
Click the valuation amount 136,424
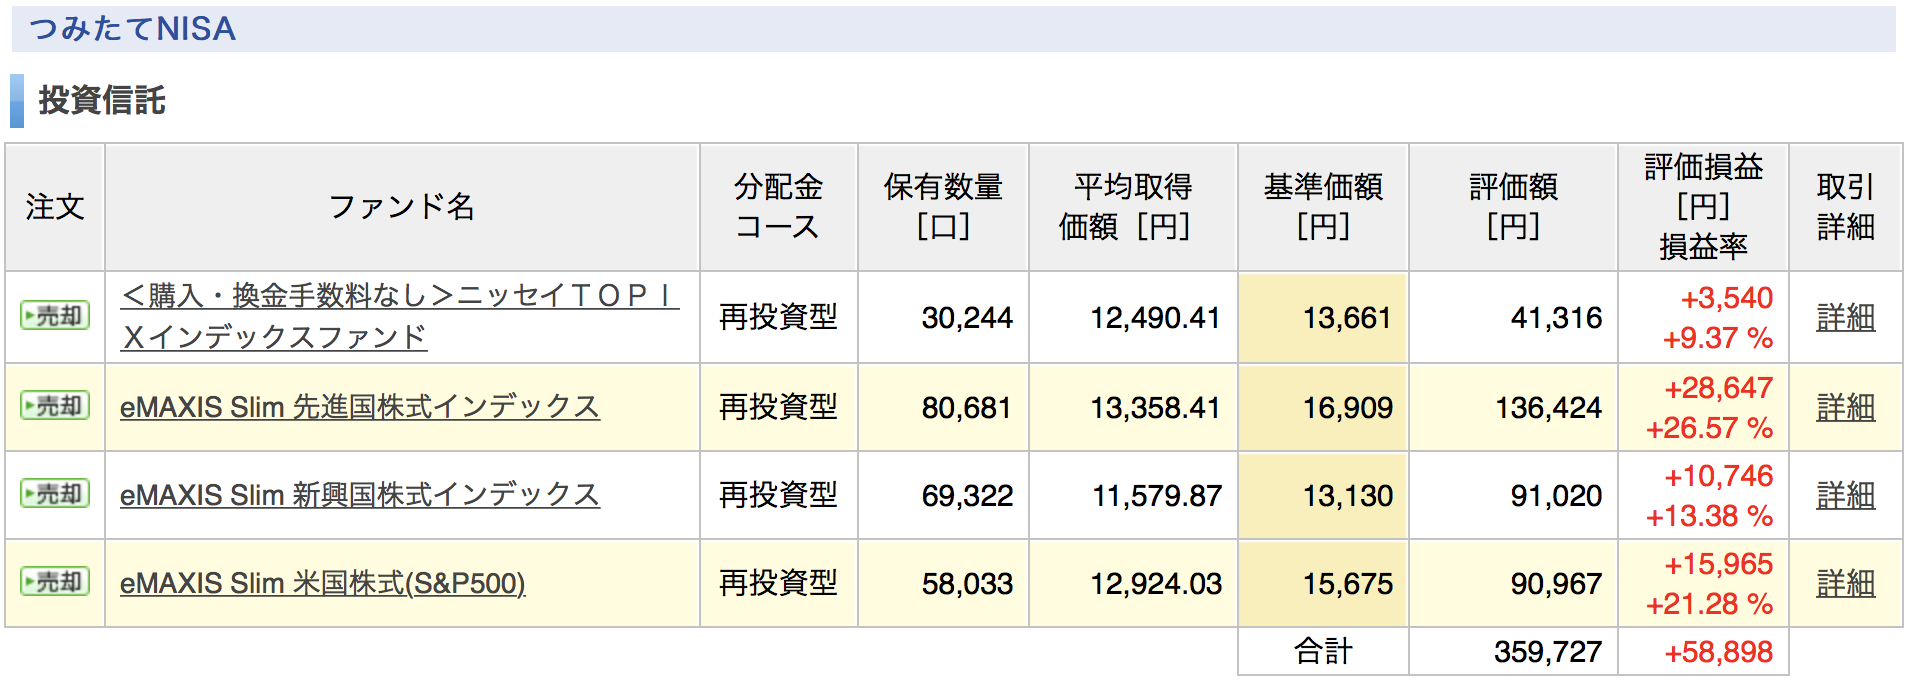tap(1548, 408)
